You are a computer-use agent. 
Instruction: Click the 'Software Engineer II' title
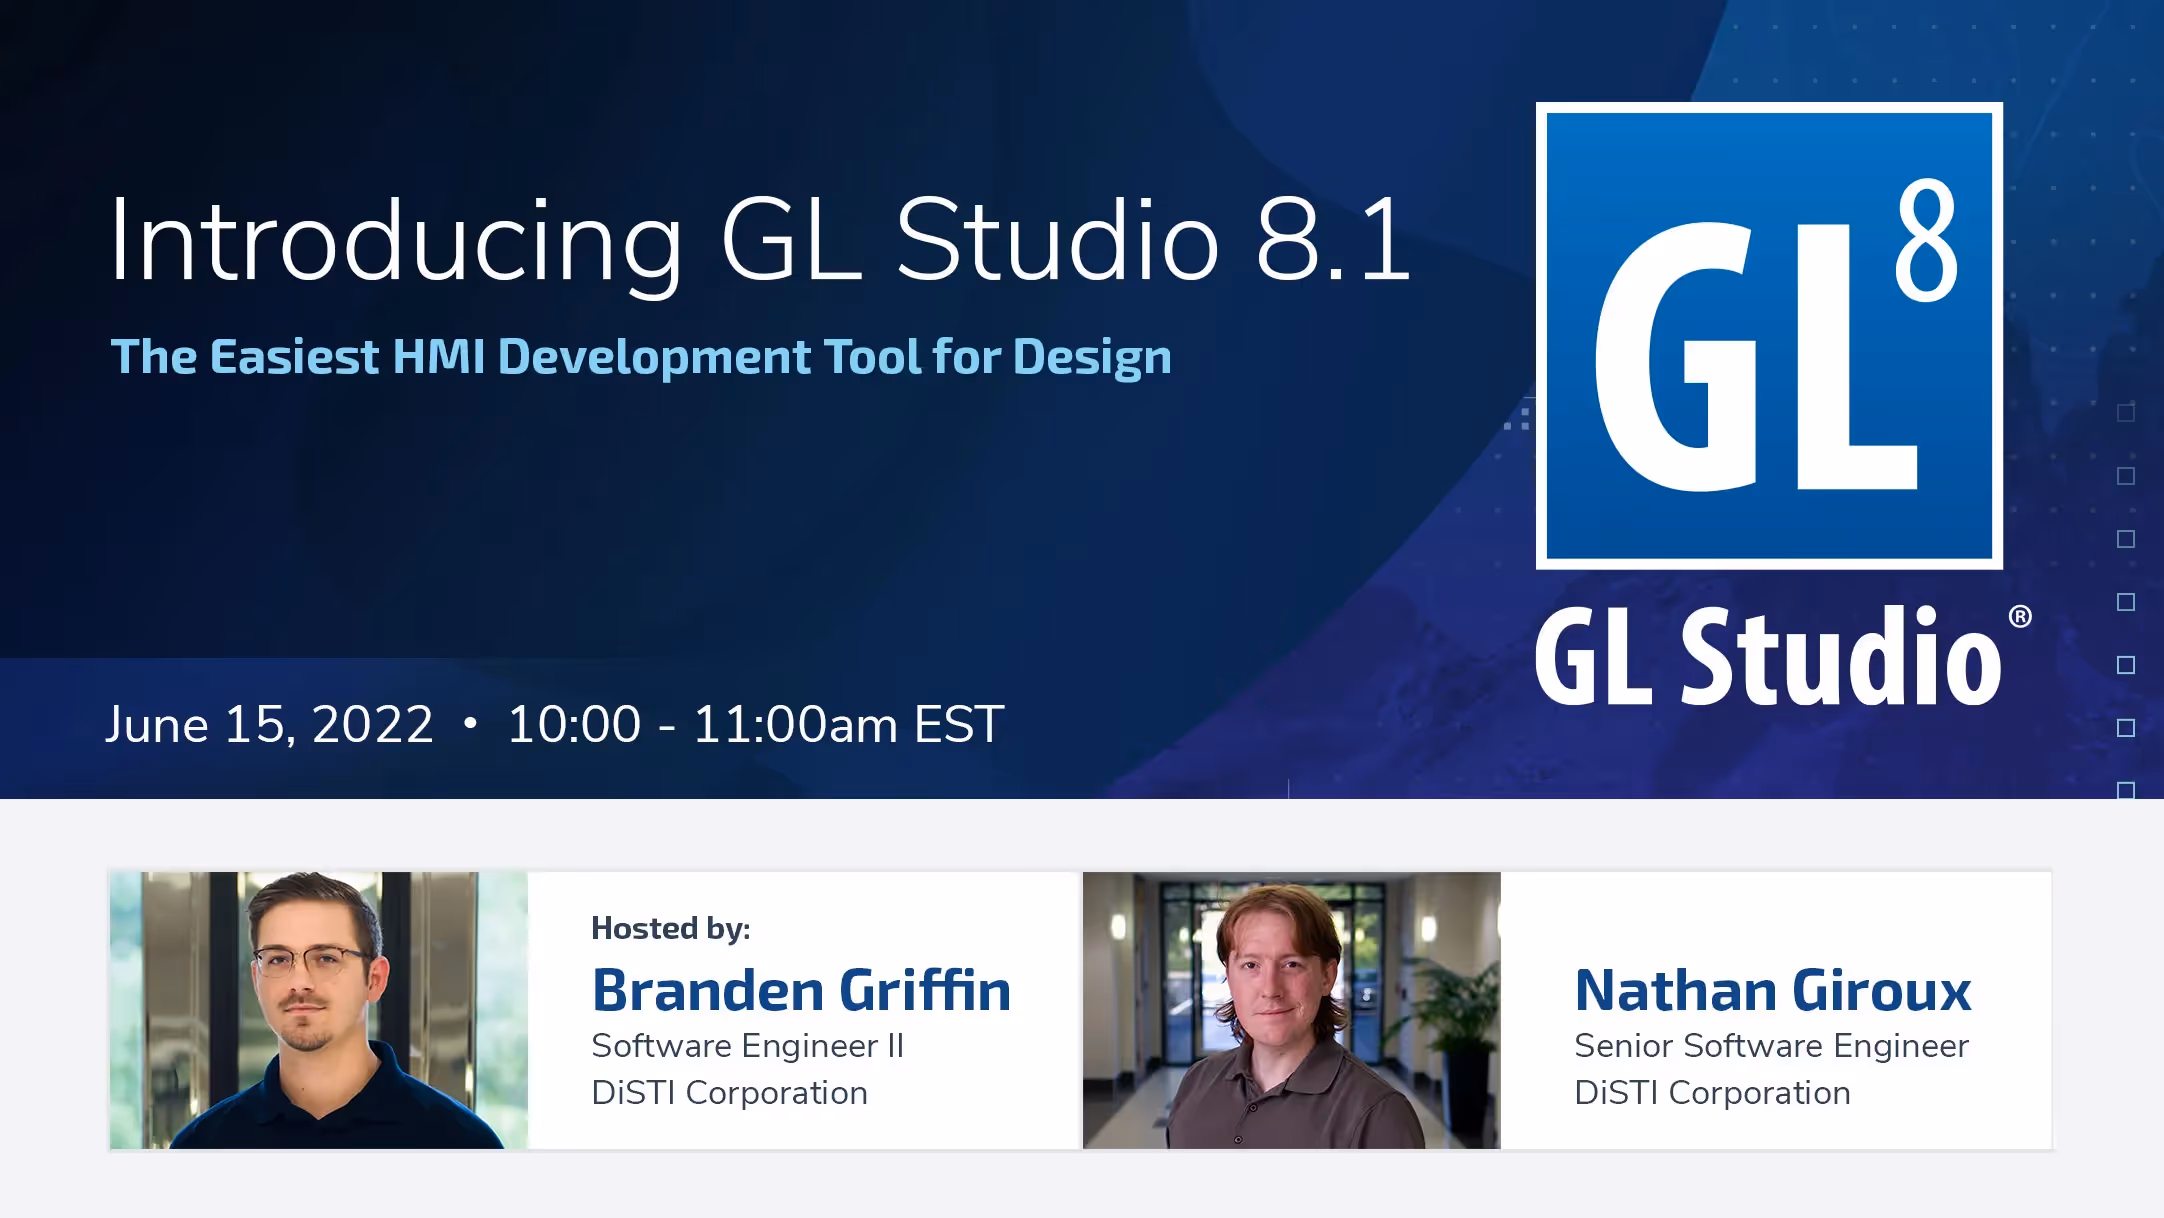pos(748,1046)
